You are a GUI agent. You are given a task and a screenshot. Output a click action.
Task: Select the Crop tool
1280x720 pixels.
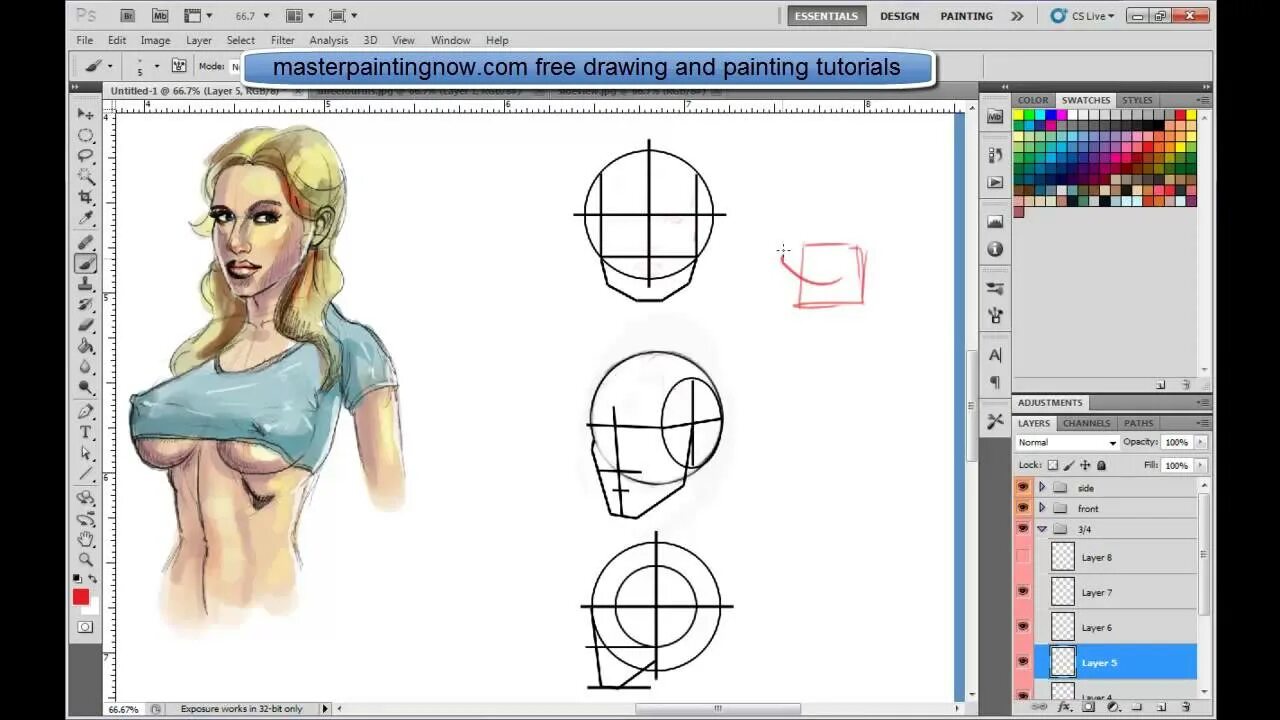tap(86, 198)
